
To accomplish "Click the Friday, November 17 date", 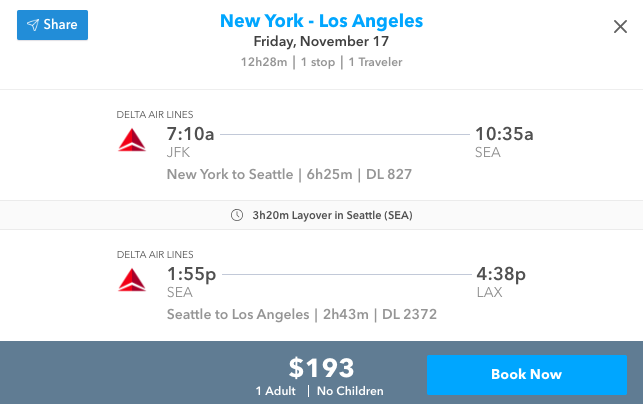I will coord(321,42).
